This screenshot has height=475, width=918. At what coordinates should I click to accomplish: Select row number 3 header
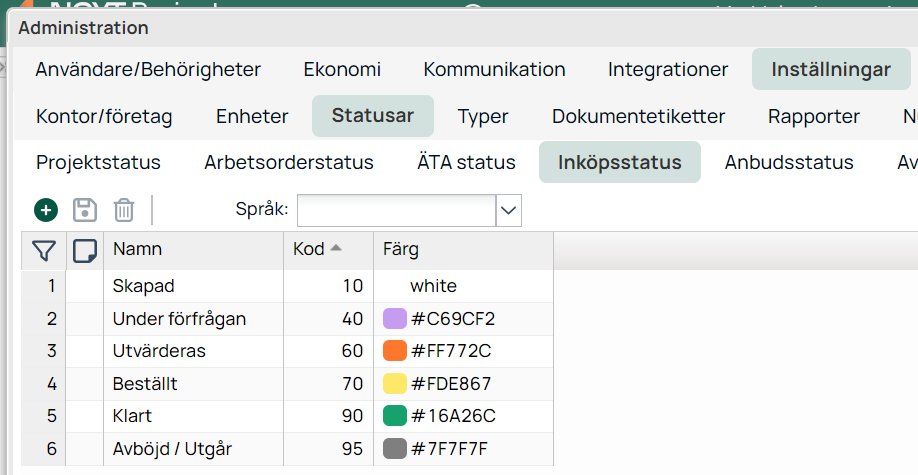[43, 351]
